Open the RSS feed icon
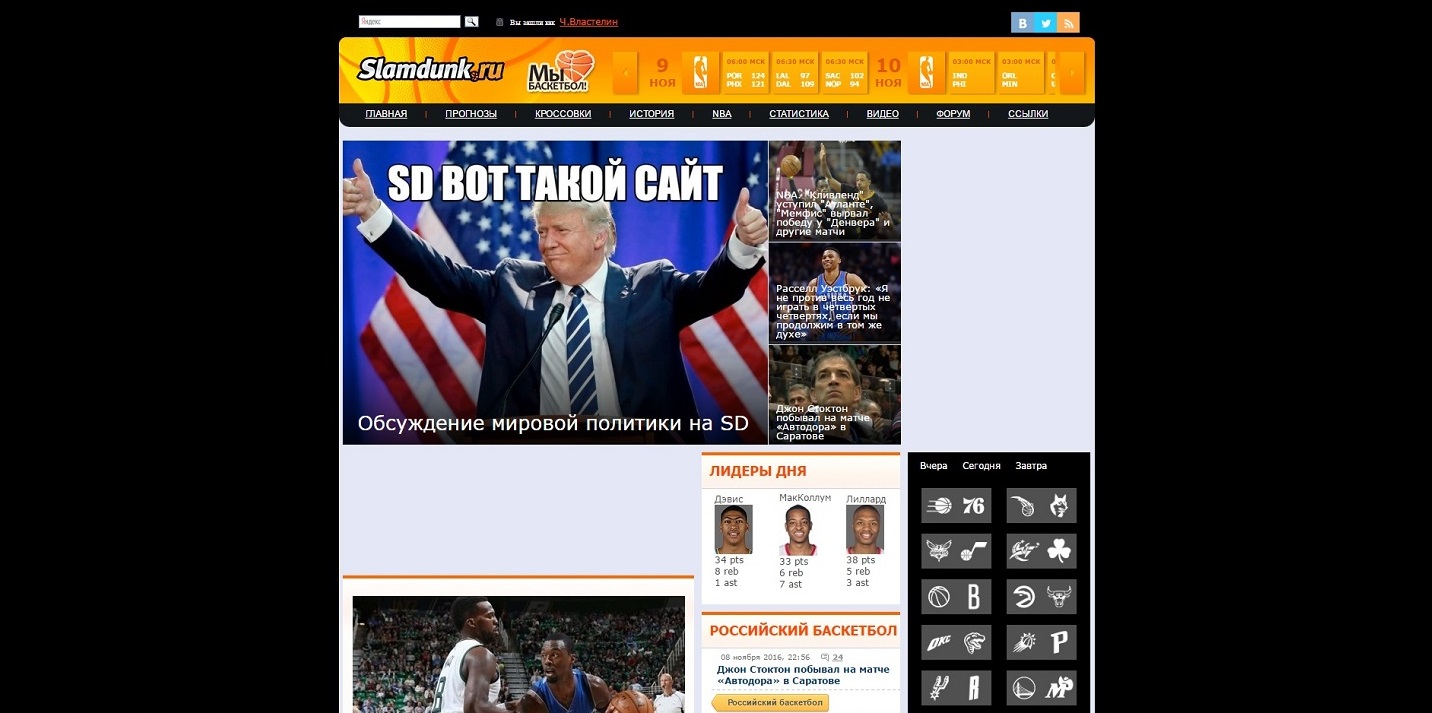This screenshot has width=1432, height=713. pos(1068,23)
